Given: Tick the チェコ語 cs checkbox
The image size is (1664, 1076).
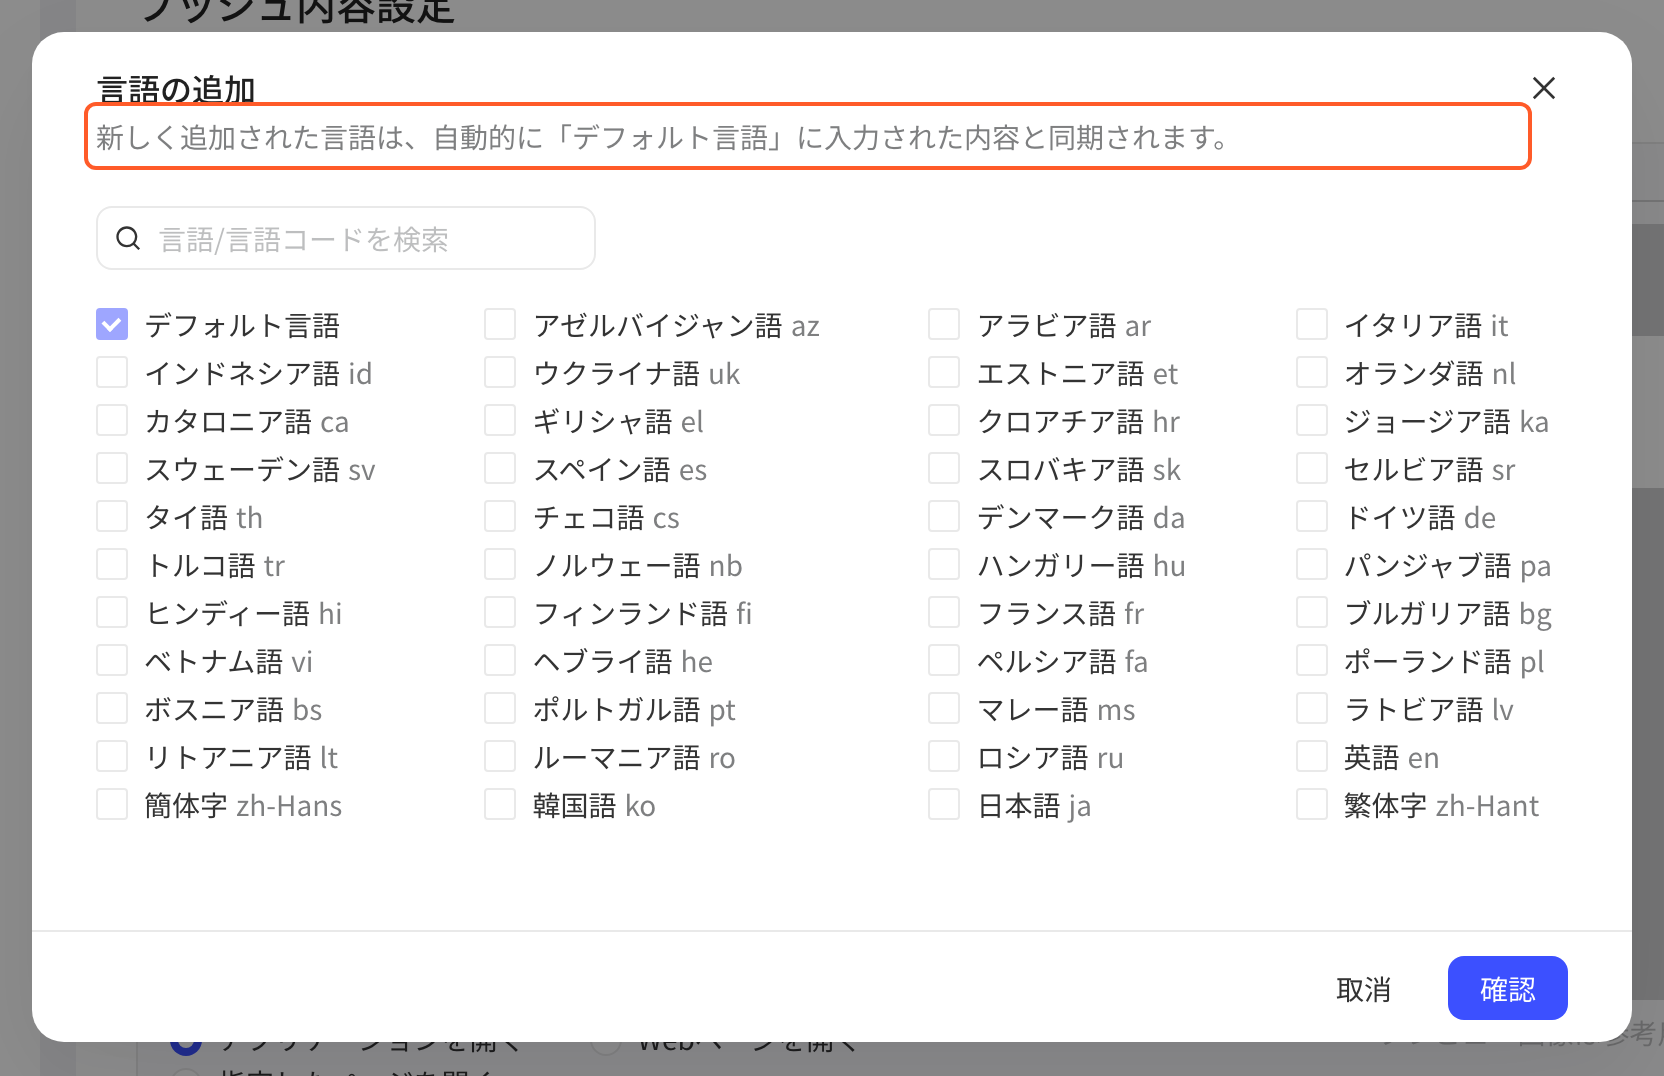Looking at the screenshot, I should pyautogui.click(x=500, y=516).
